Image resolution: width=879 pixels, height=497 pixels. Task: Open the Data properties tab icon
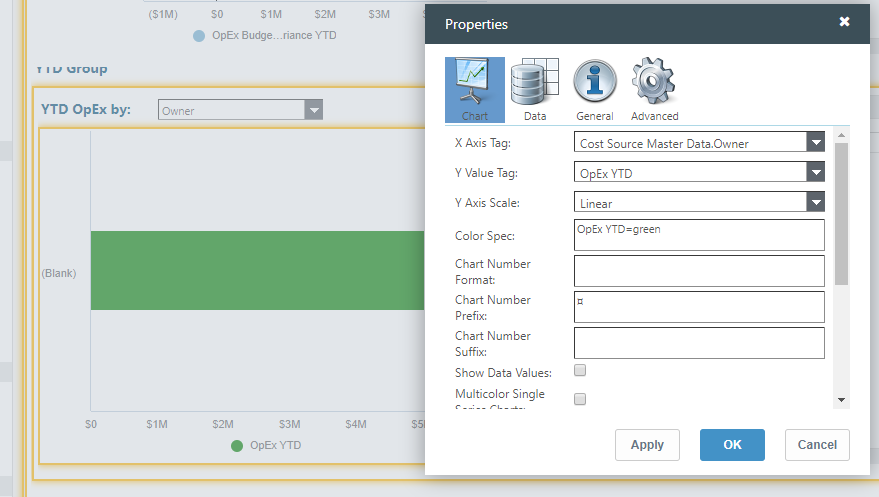point(534,90)
